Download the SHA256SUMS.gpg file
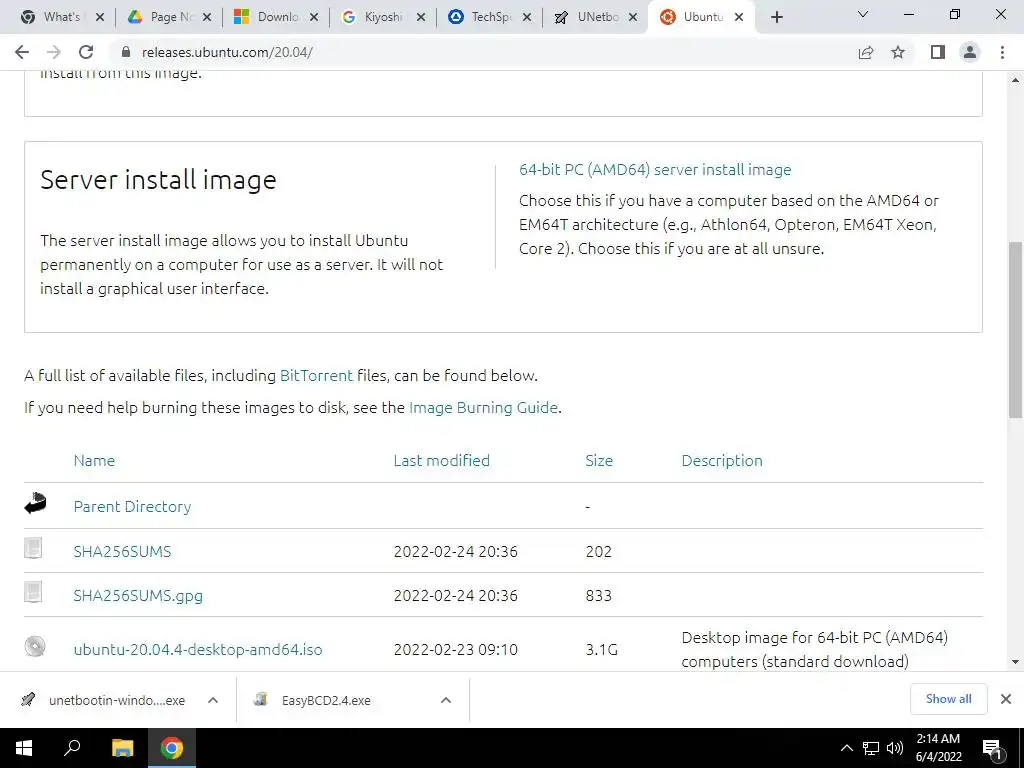1024x768 pixels. point(138,596)
